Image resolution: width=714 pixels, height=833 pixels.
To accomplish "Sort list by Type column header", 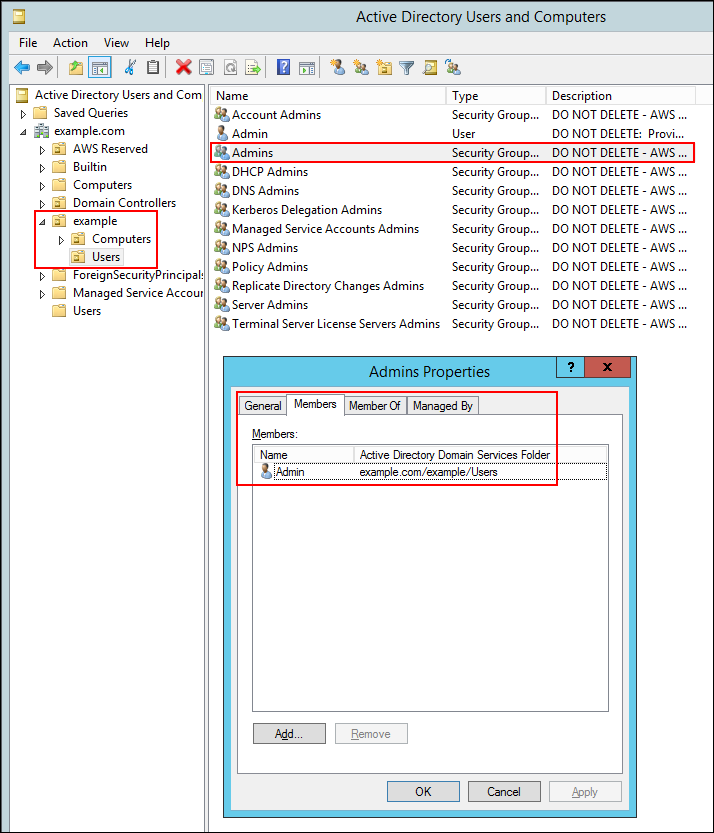I will pyautogui.click(x=496, y=96).
